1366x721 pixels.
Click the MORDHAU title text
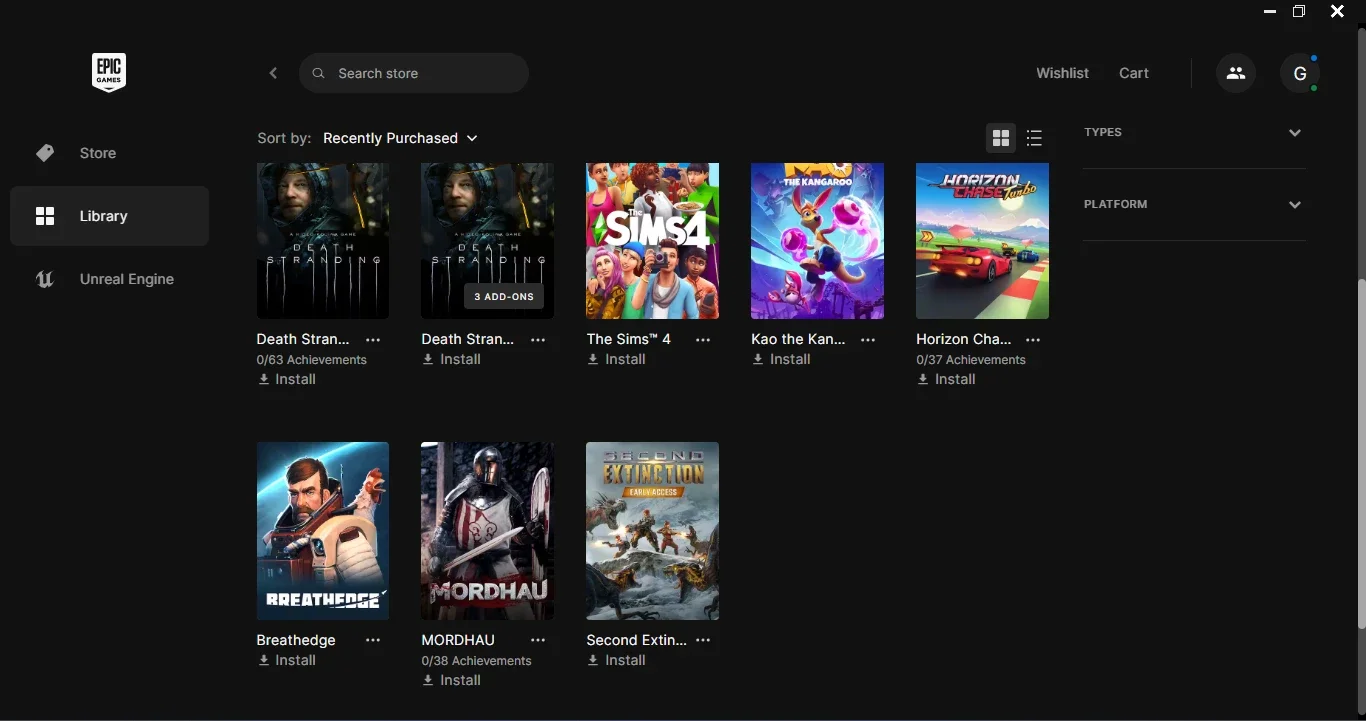pos(458,640)
